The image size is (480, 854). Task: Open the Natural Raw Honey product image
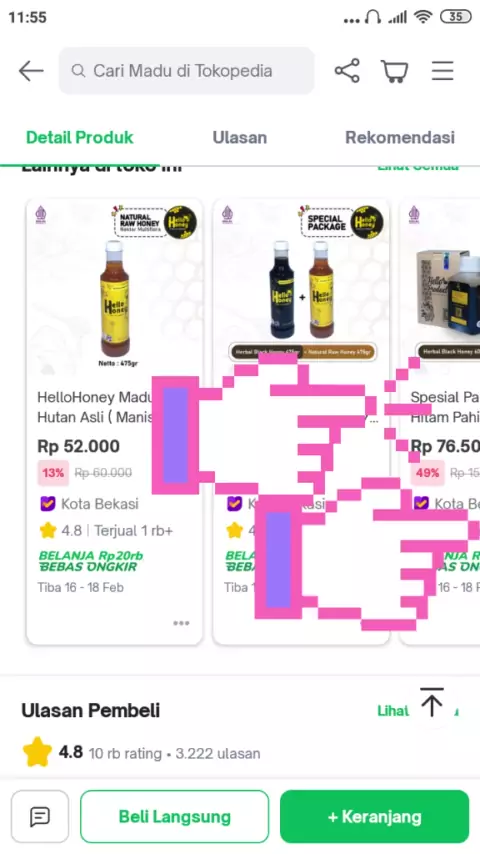tap(114, 289)
